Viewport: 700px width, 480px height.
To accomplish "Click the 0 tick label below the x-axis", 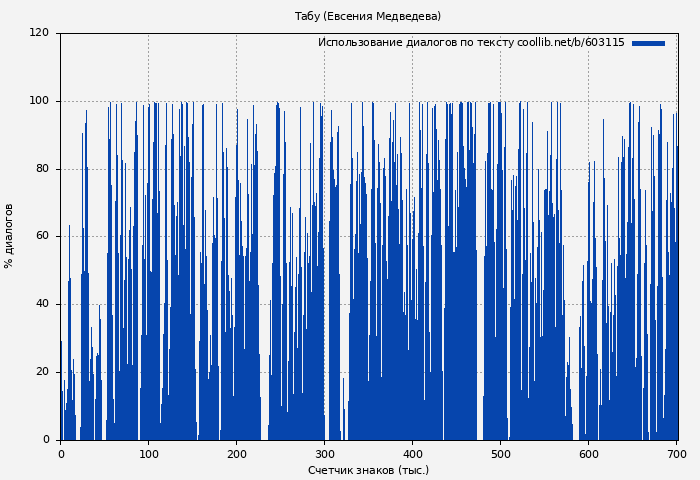I will (60, 454).
